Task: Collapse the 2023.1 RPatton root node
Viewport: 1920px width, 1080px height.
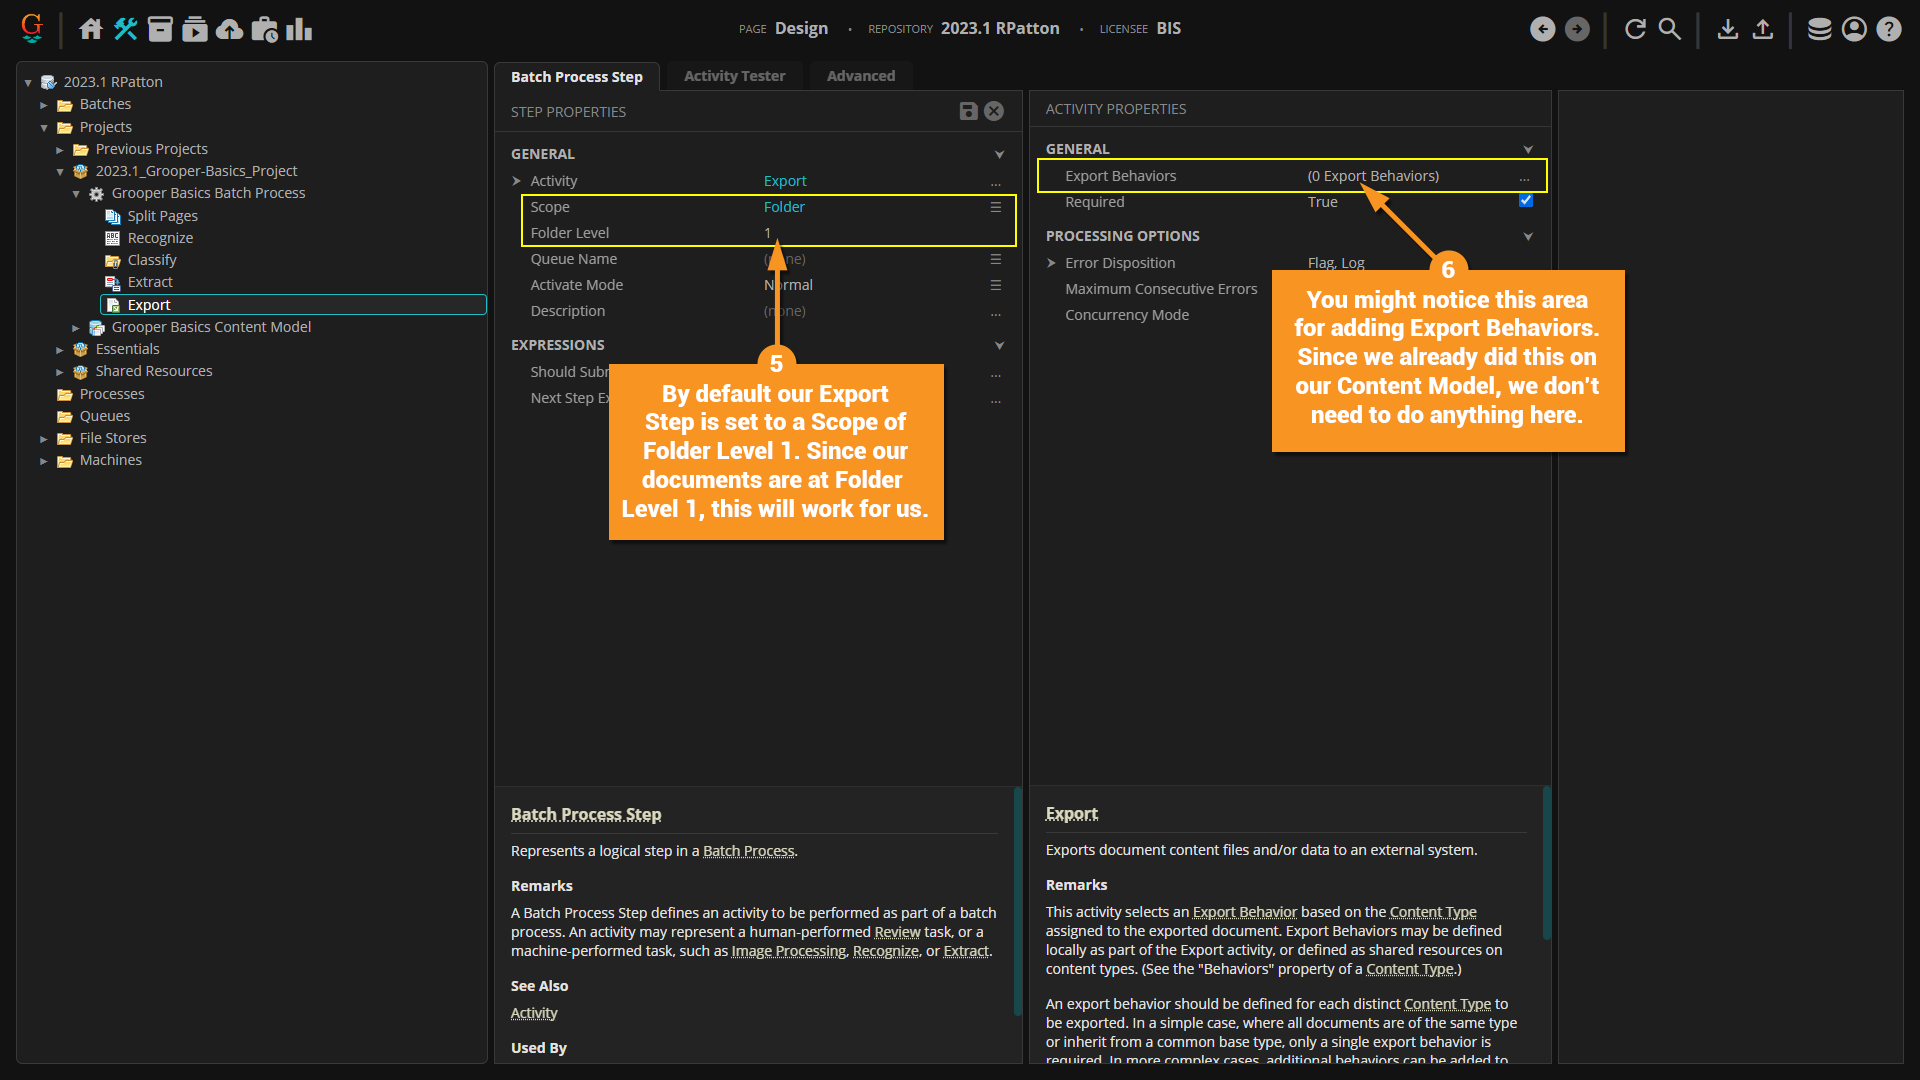Action: pos(28,83)
